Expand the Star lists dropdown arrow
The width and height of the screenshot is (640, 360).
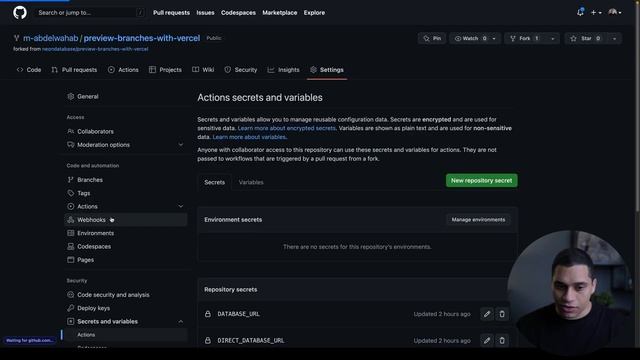[x=614, y=38]
